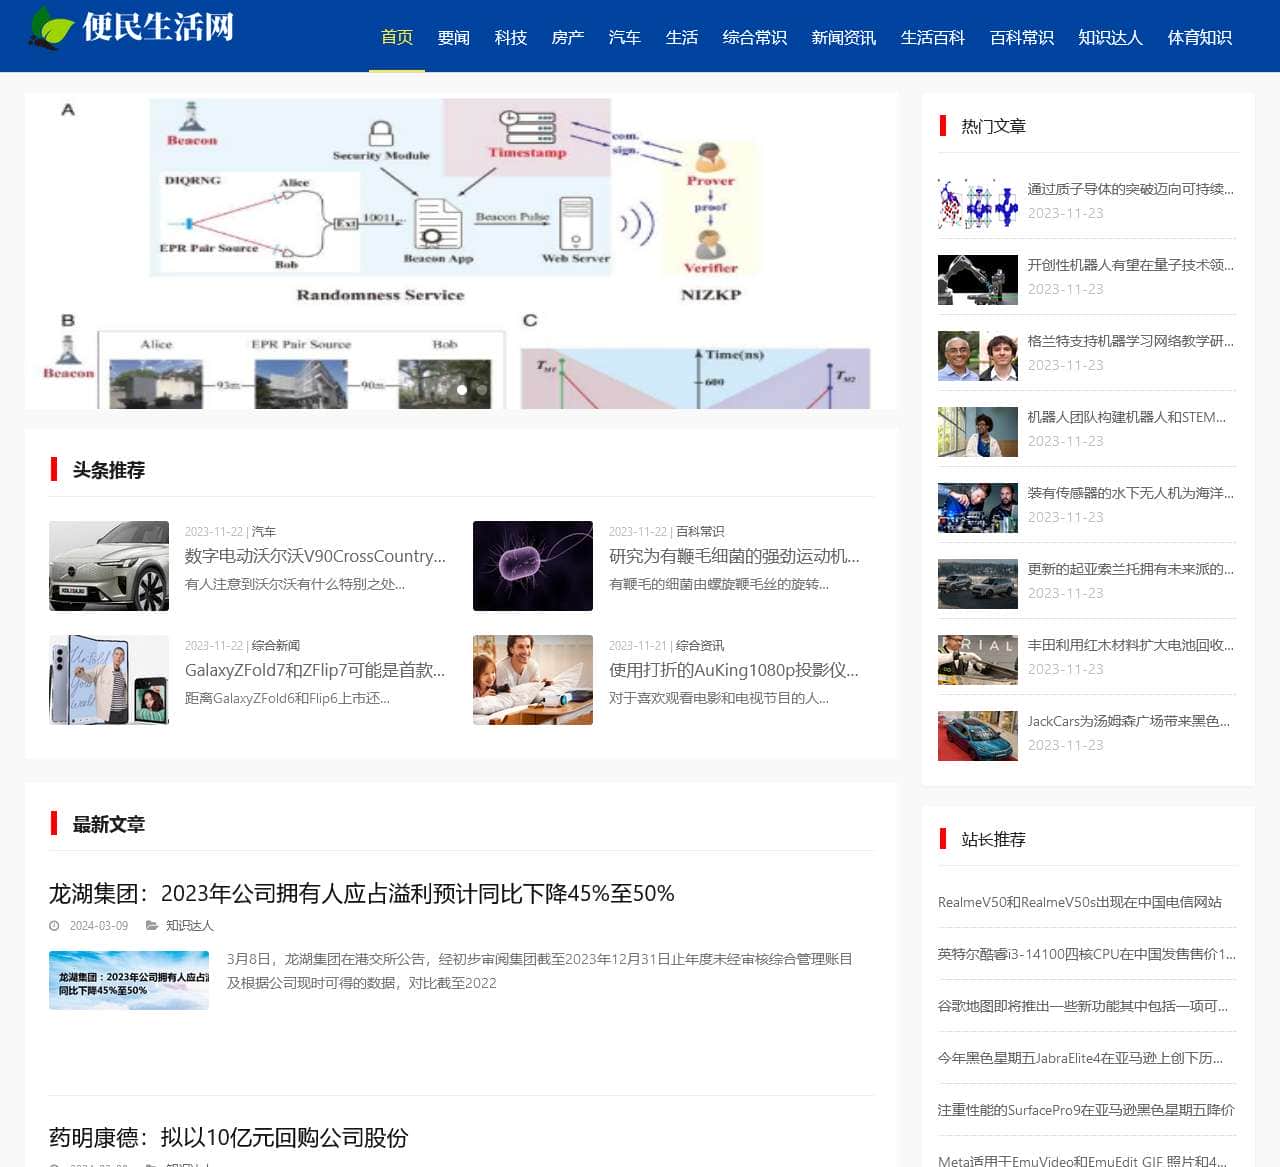
Task: Click the STEM robotics team thumbnail
Action: pyautogui.click(x=978, y=432)
